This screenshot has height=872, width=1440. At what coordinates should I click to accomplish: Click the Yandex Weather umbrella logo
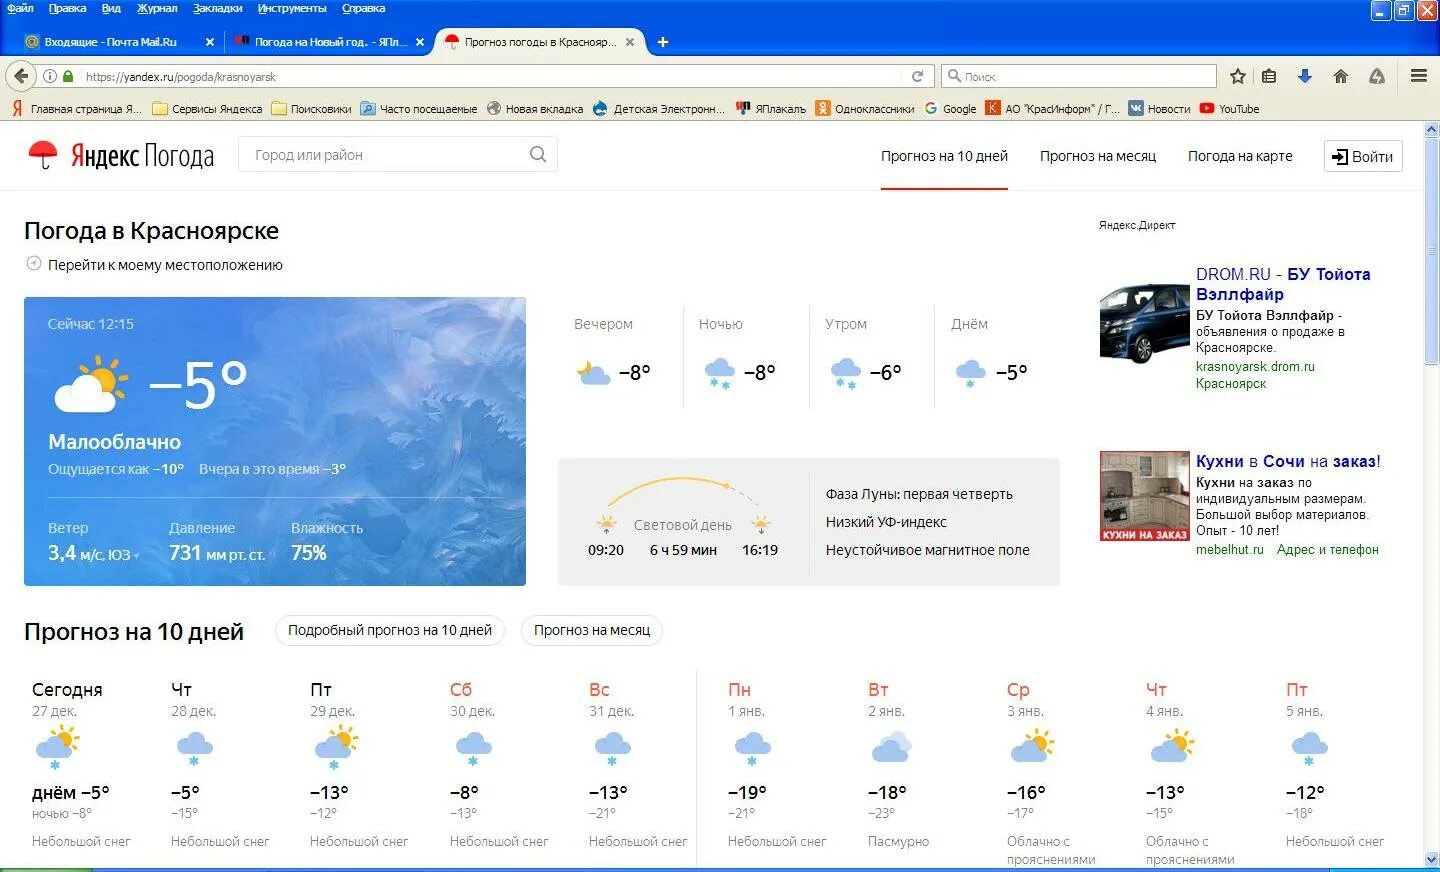[x=42, y=155]
